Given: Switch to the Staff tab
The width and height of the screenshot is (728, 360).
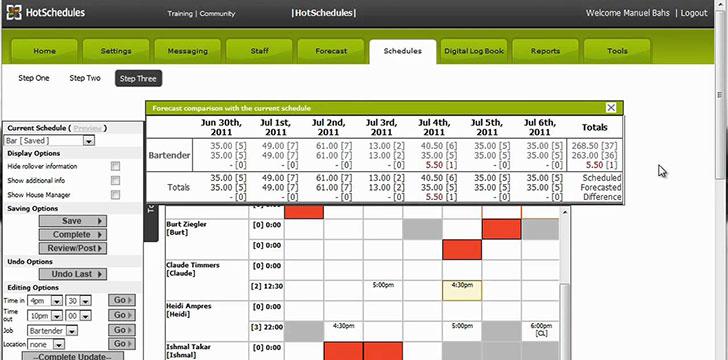Looking at the screenshot, I should pyautogui.click(x=259, y=51).
